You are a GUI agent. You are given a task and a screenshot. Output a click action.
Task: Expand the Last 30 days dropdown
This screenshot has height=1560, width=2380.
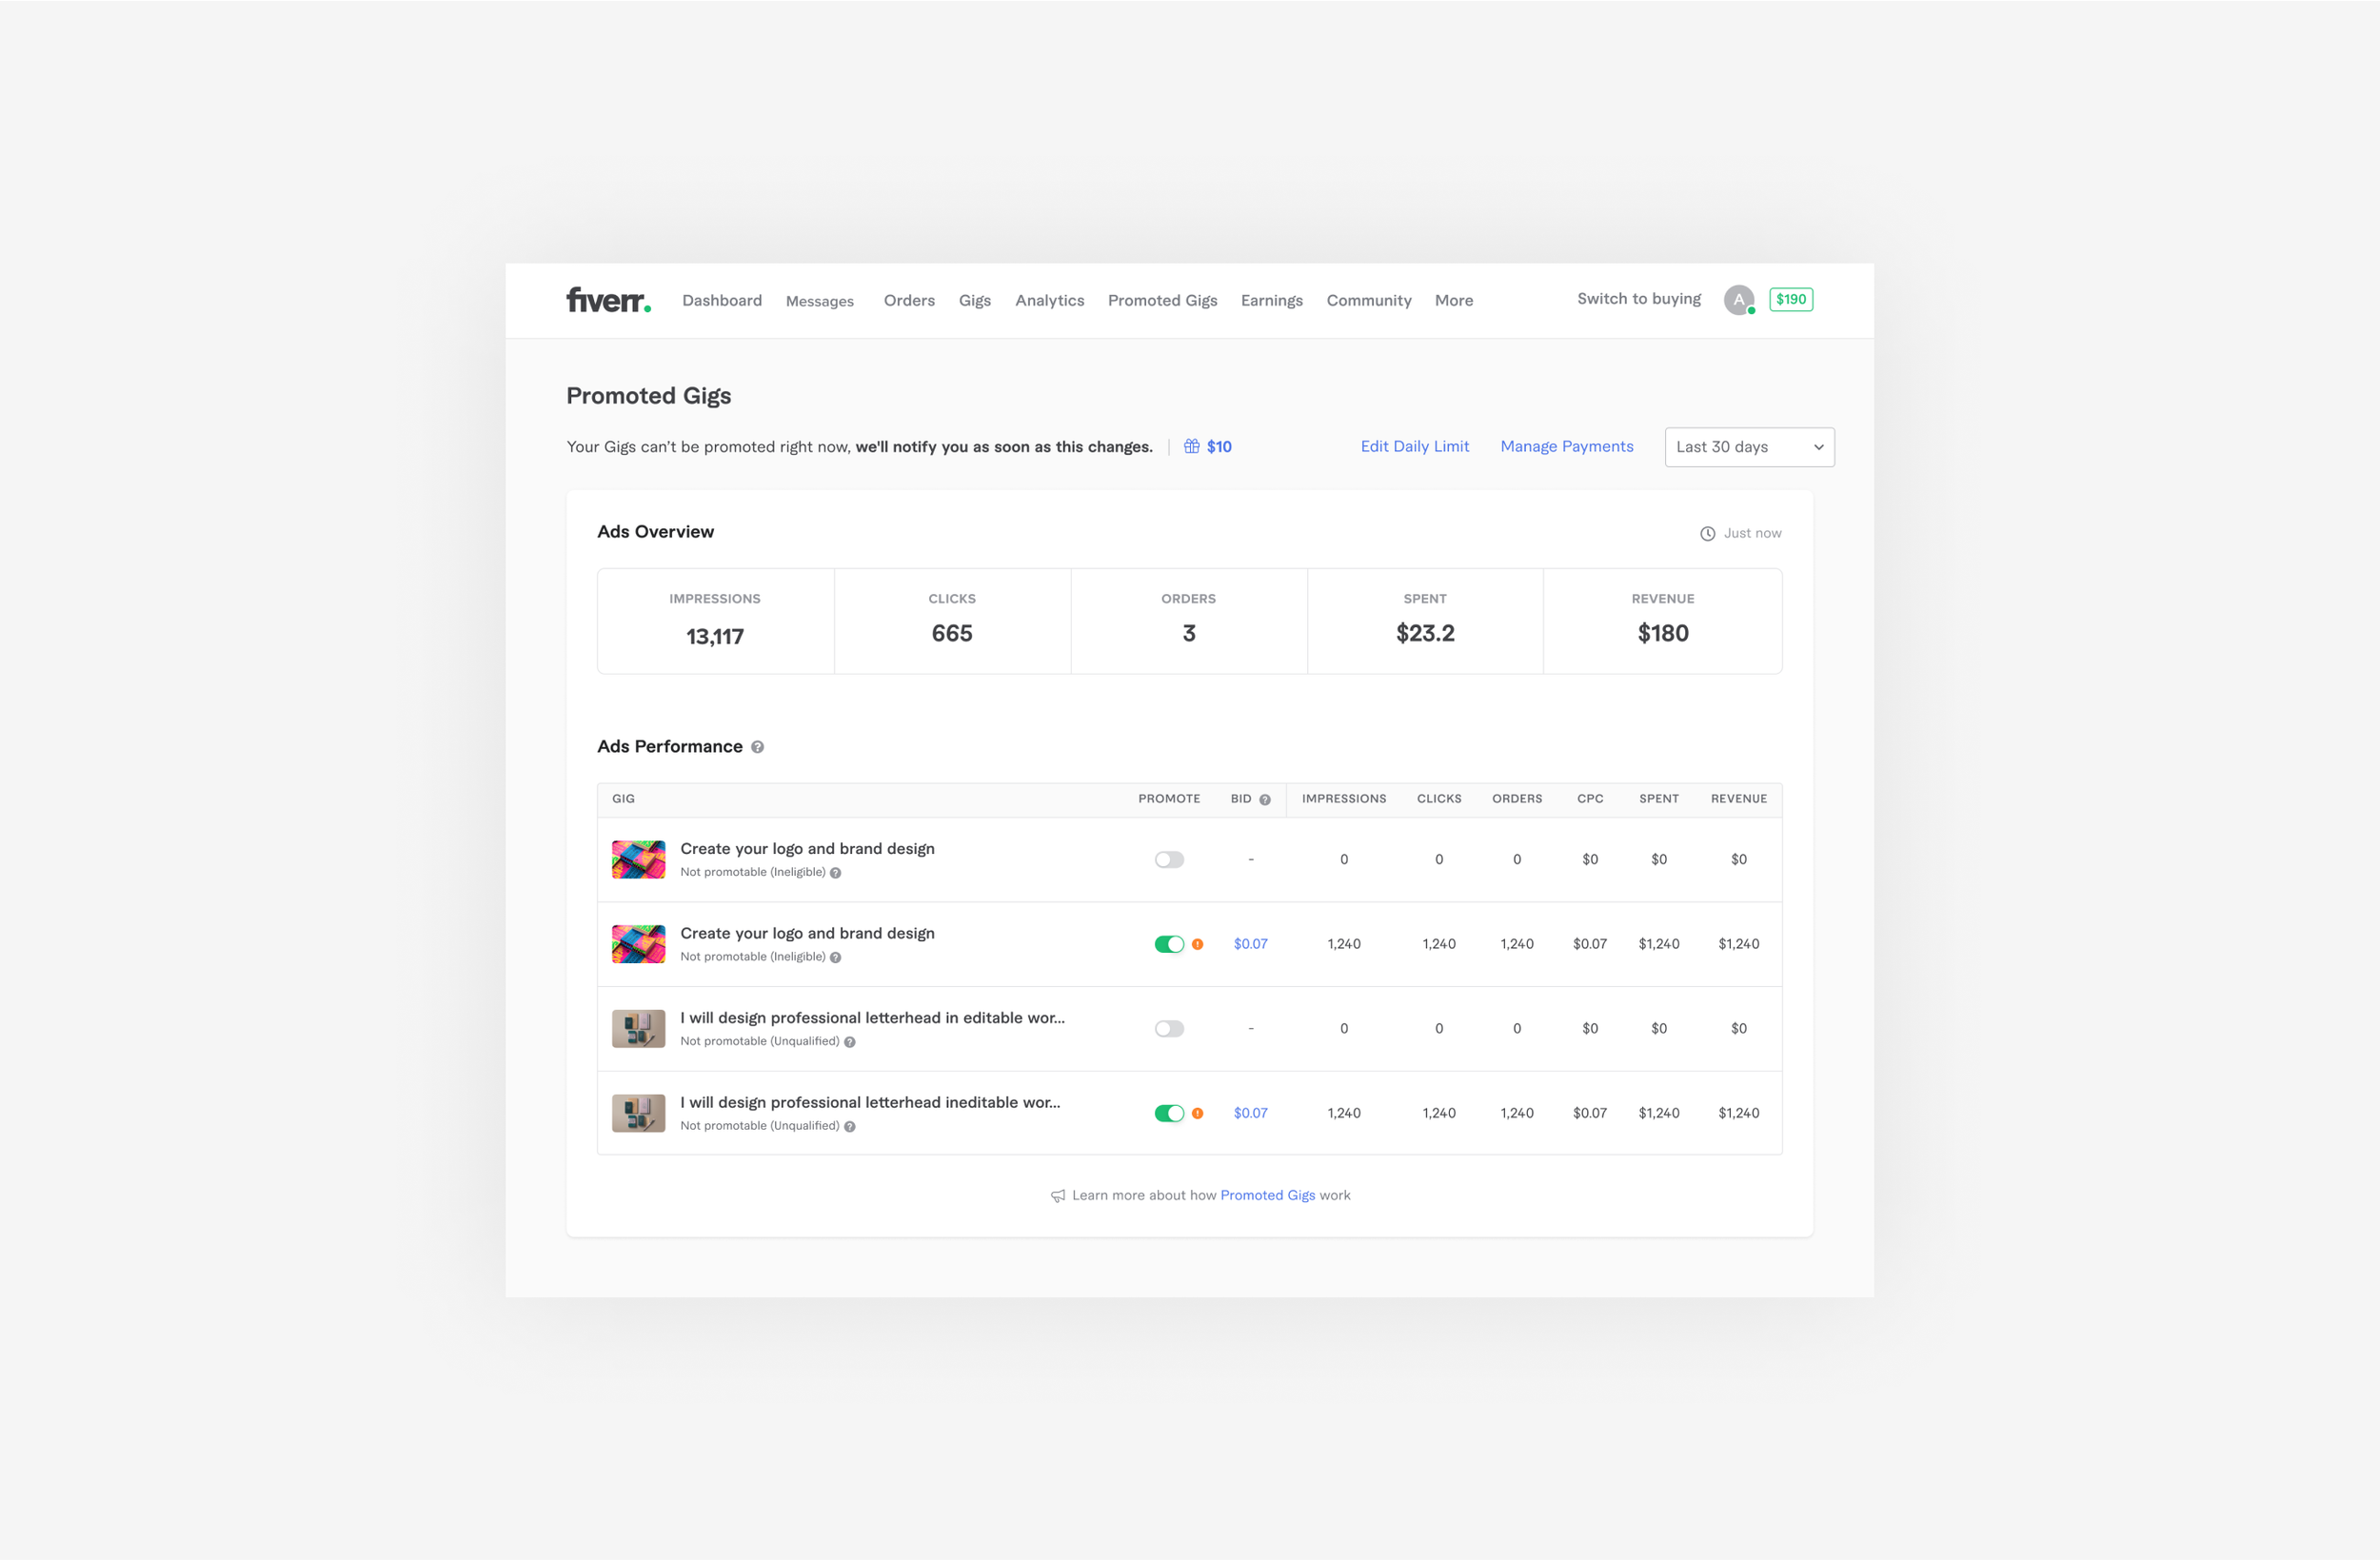click(1748, 447)
